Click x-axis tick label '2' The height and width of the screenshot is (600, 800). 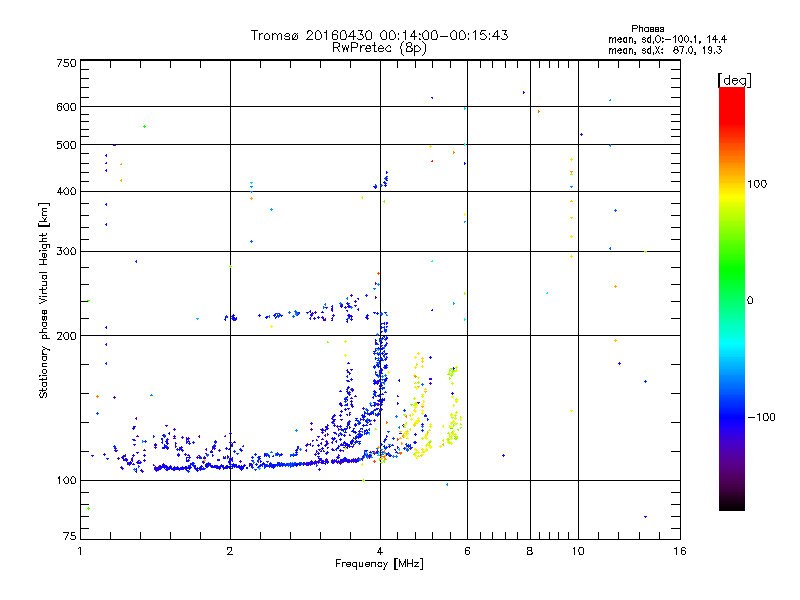click(230, 551)
